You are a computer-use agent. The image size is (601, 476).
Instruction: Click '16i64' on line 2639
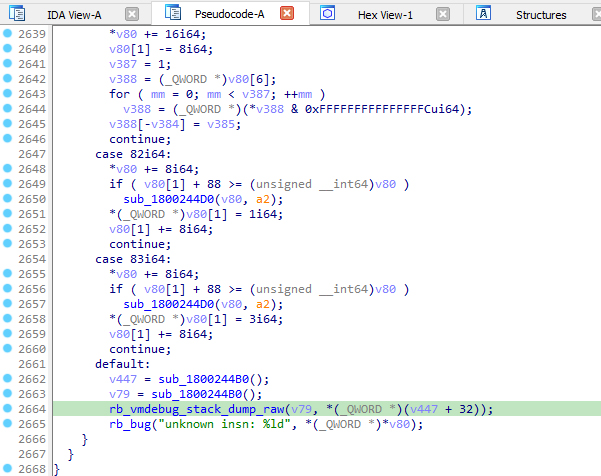coord(182,34)
